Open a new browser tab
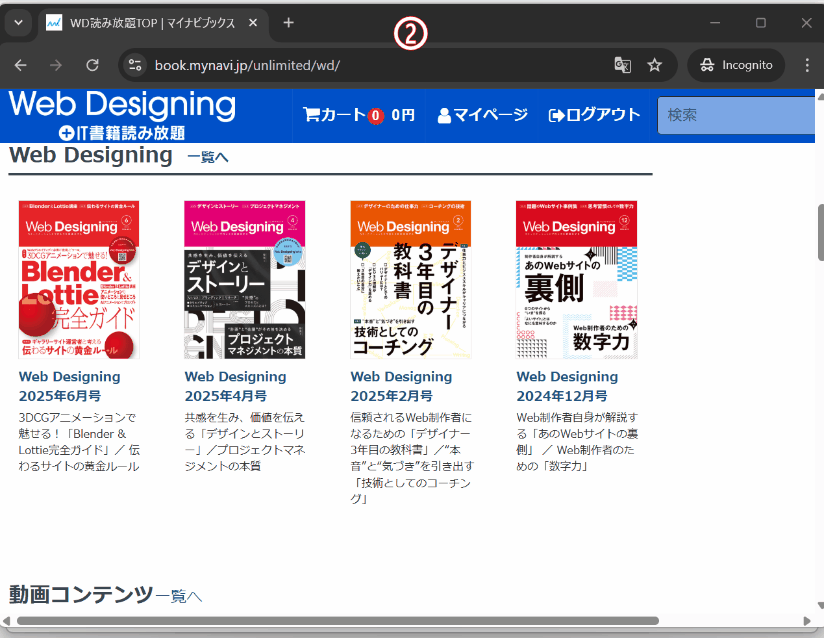 289,23
